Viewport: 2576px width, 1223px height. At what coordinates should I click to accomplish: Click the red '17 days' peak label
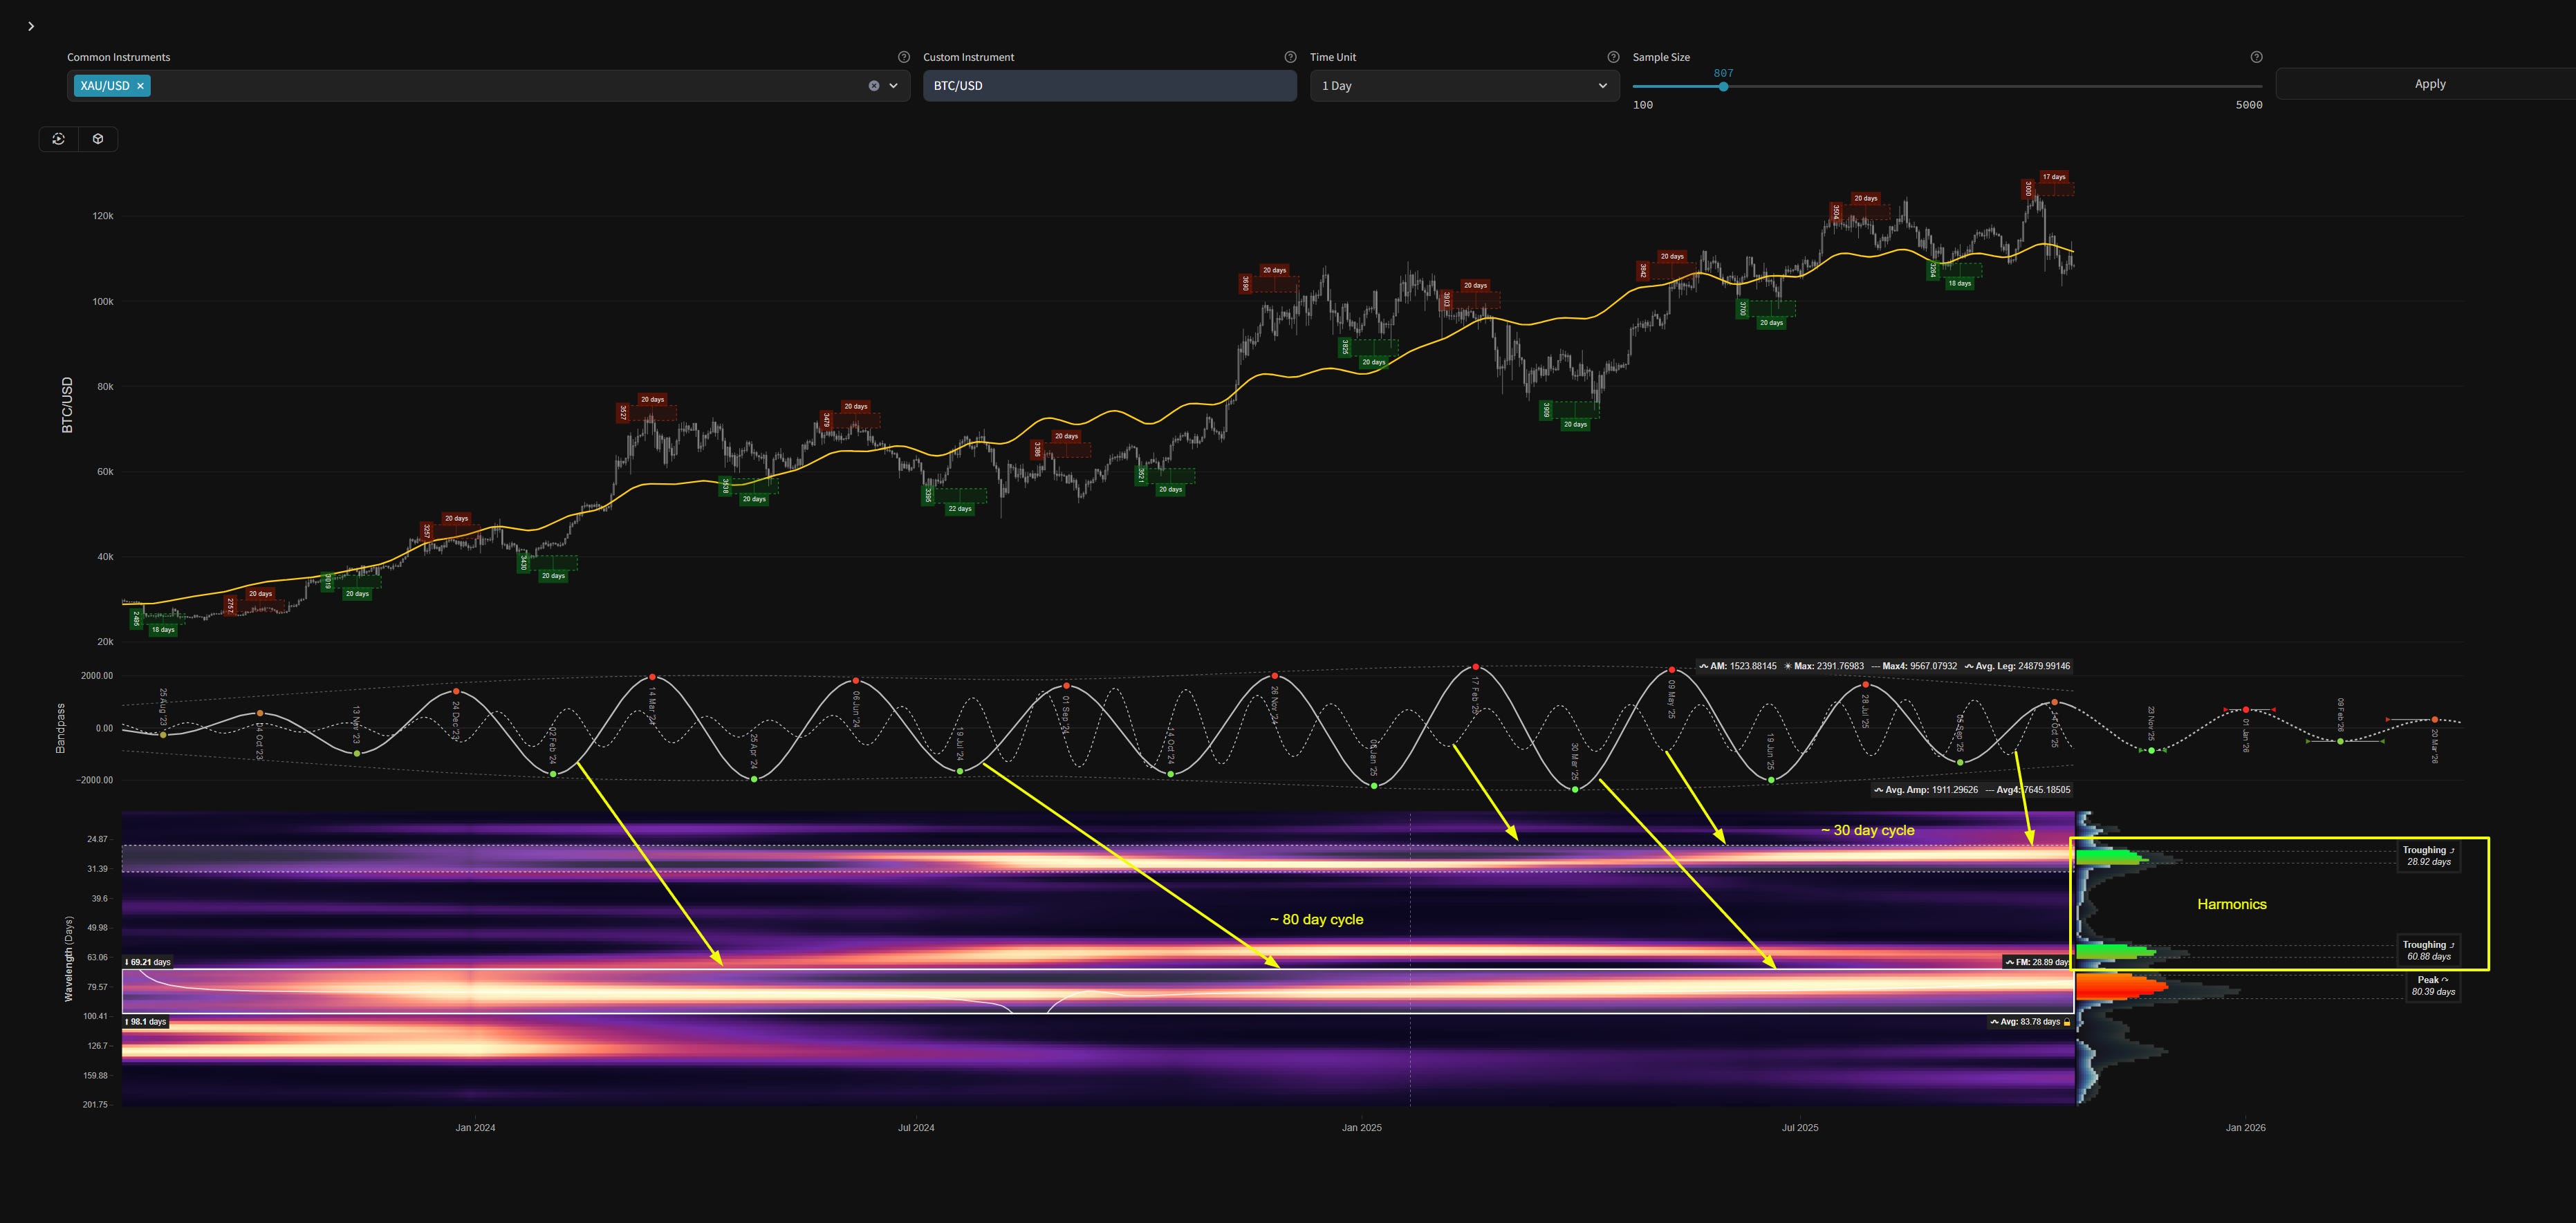click(x=2053, y=177)
